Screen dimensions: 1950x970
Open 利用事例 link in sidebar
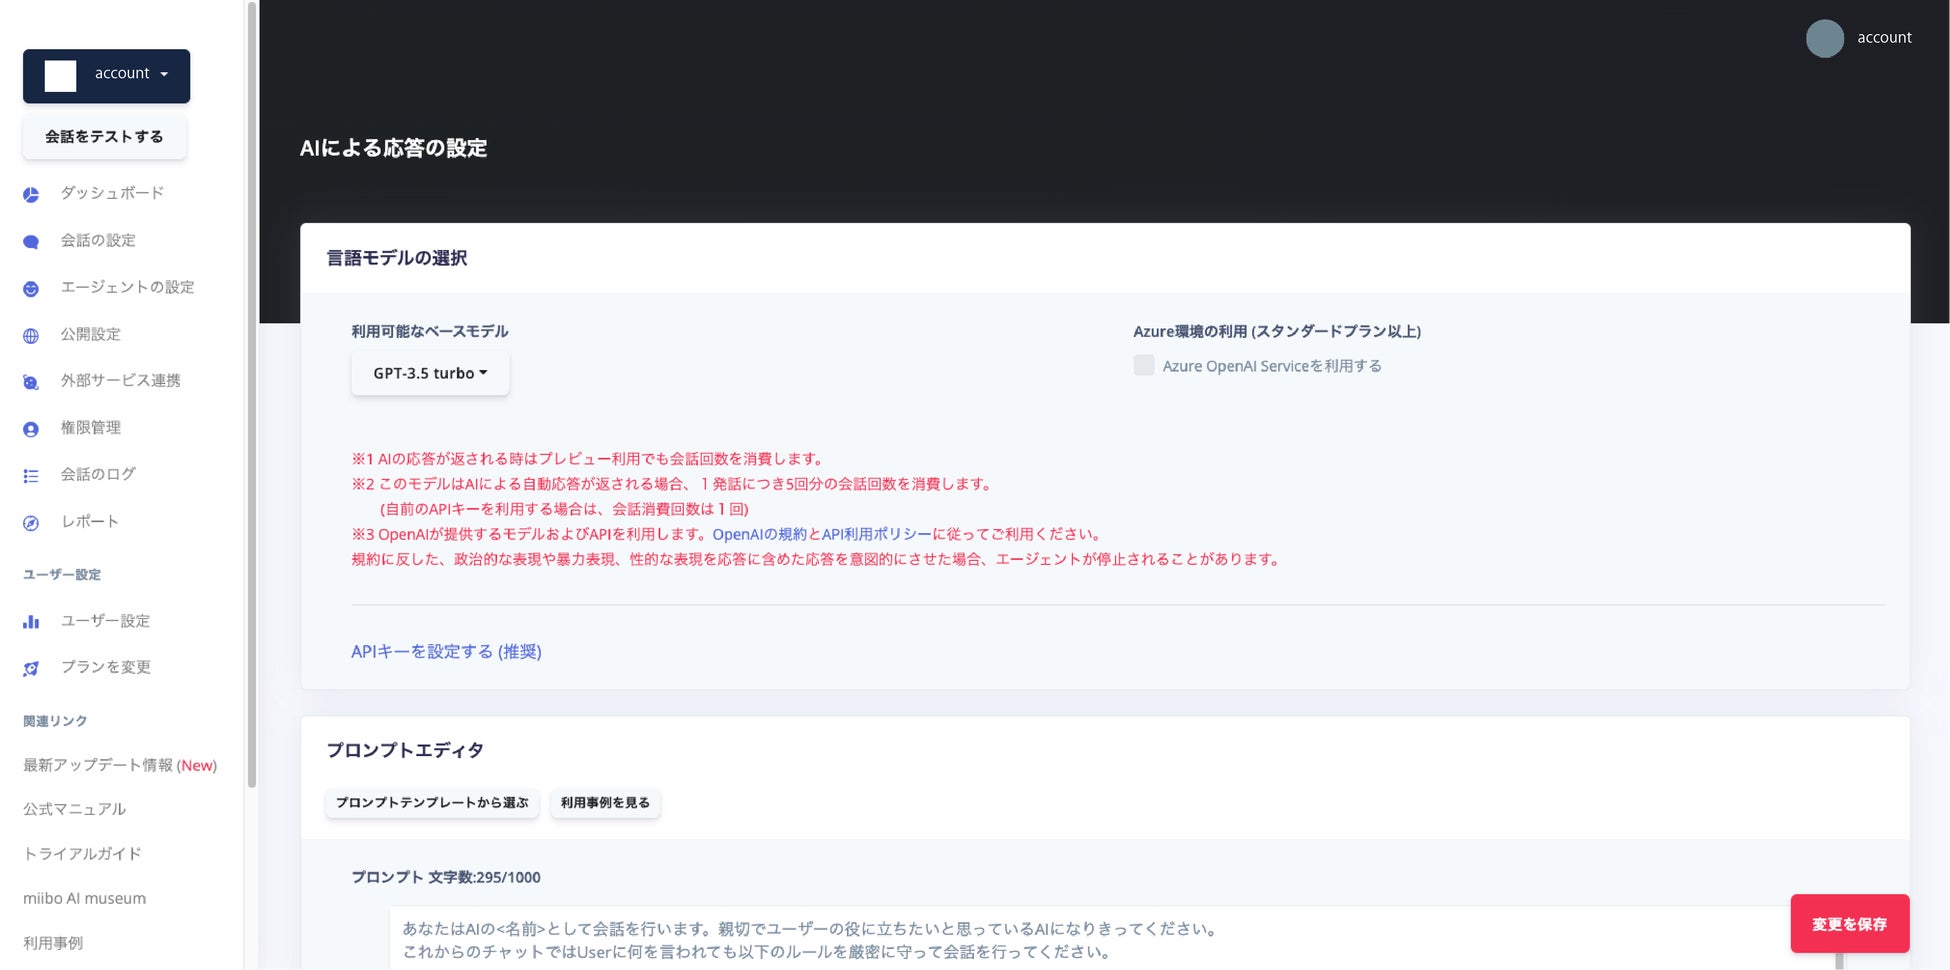coord(53,943)
